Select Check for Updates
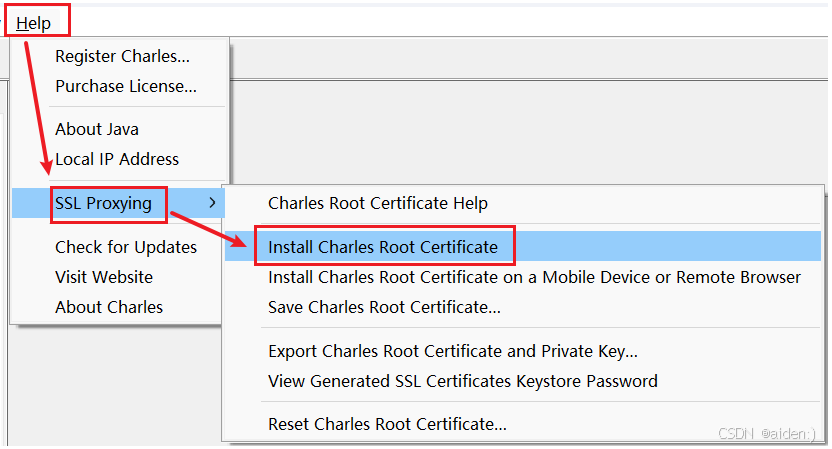The height and width of the screenshot is (449, 832). click(126, 247)
